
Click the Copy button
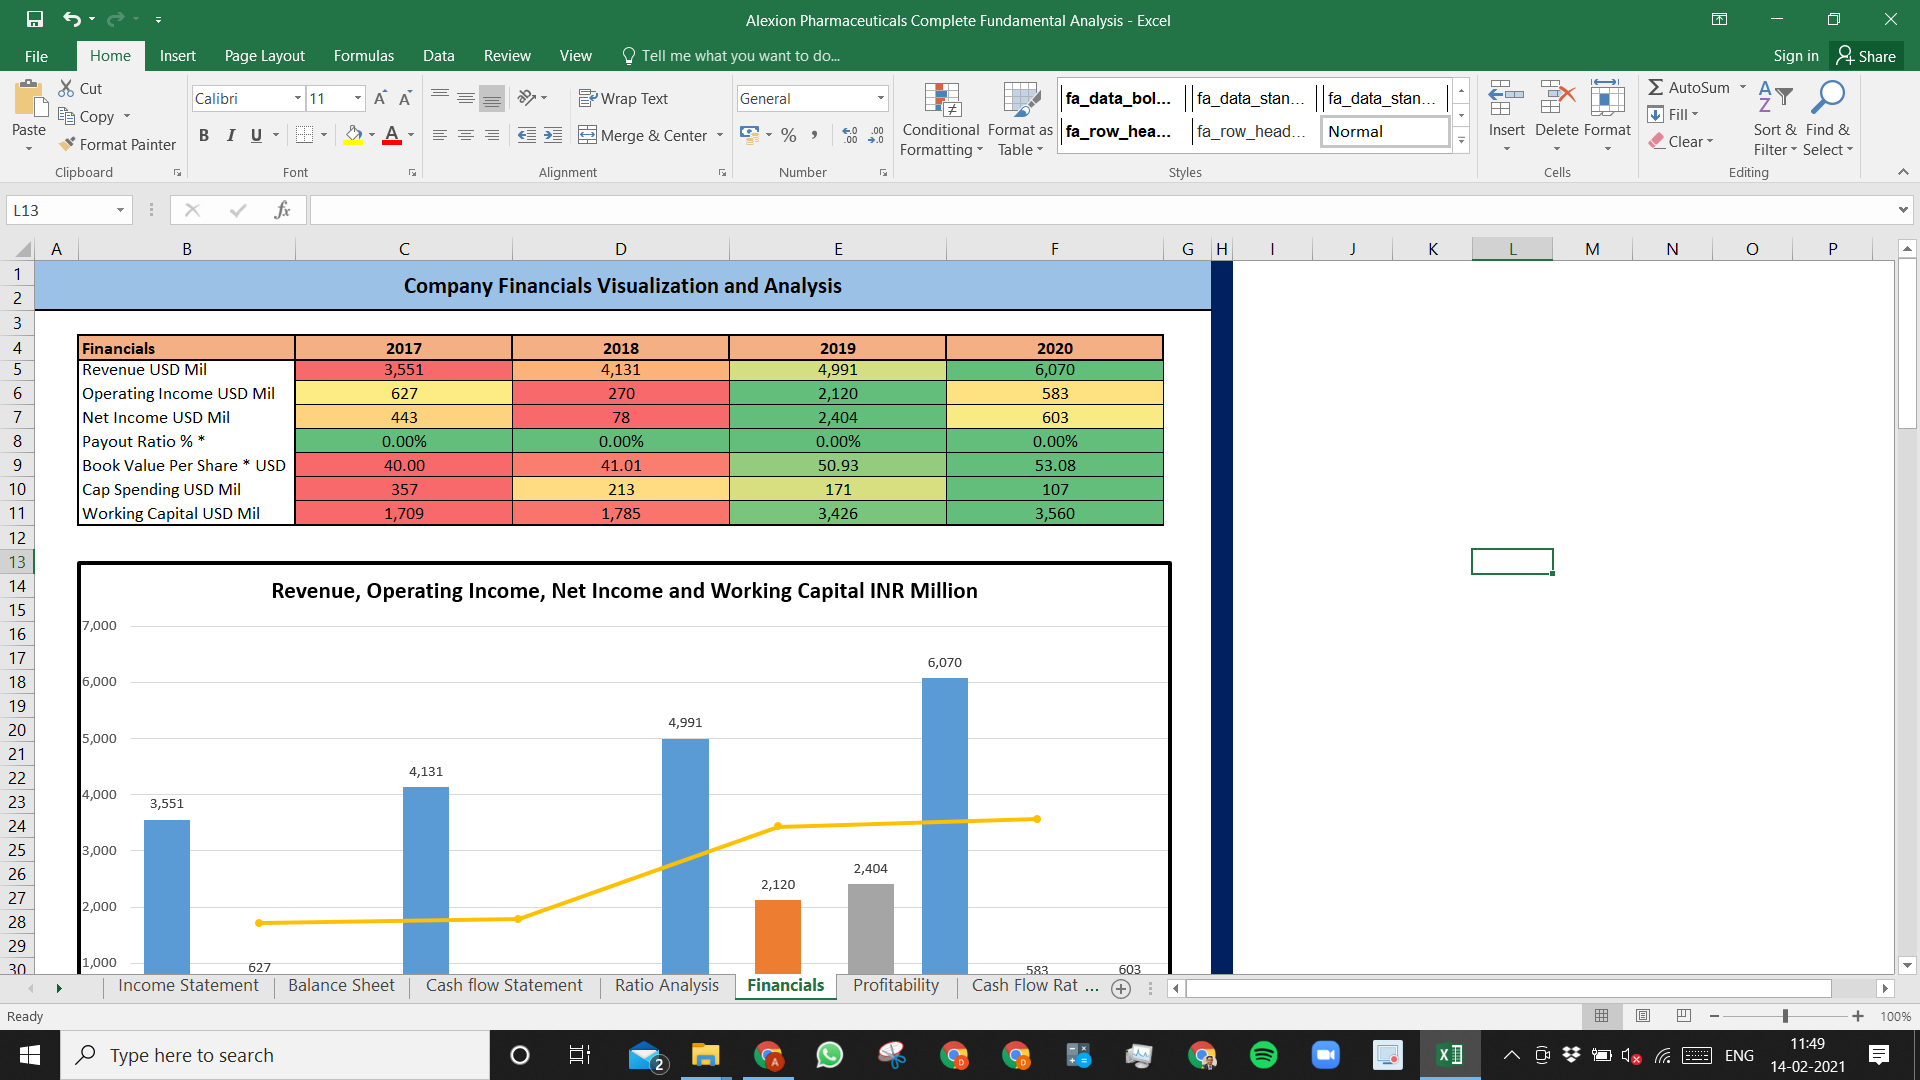point(87,116)
